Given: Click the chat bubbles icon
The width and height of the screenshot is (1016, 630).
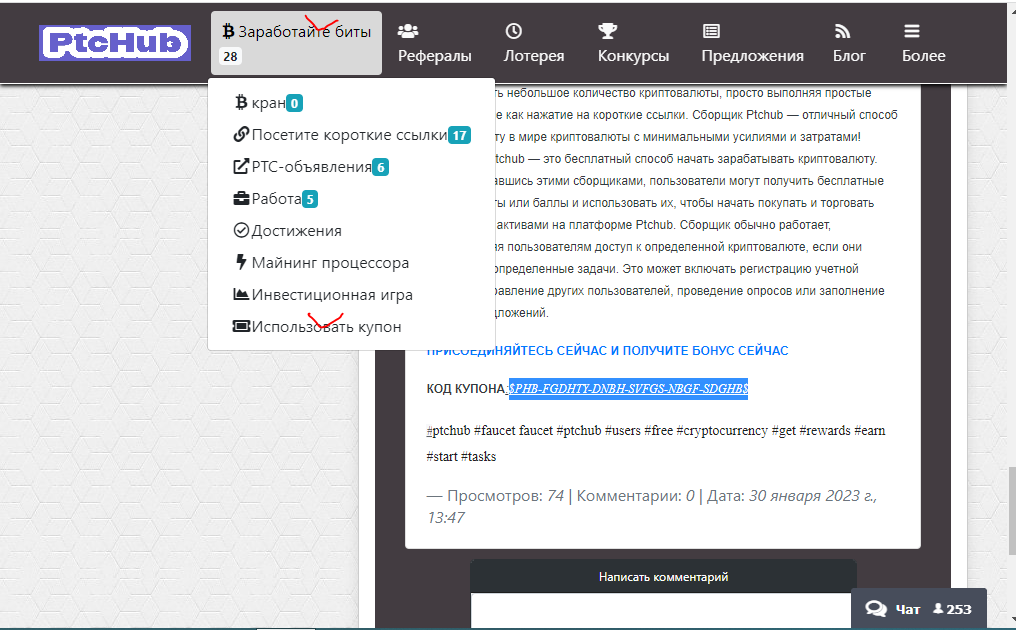Looking at the screenshot, I should click(876, 609).
